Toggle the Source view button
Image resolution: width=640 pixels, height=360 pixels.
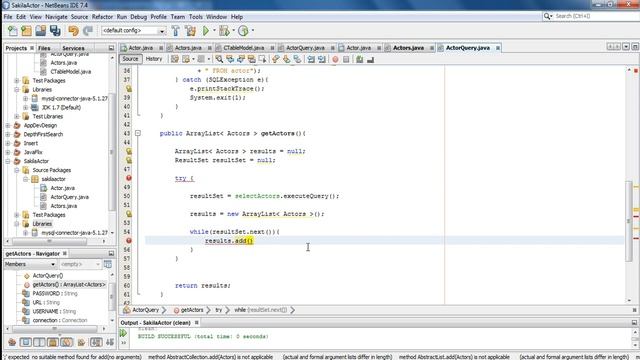[130, 59]
